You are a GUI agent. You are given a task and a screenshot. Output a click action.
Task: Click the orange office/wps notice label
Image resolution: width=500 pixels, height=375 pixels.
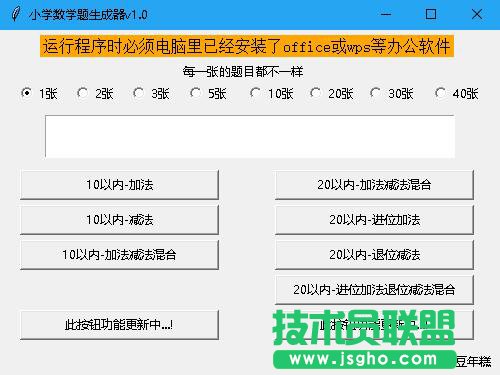tap(247, 46)
